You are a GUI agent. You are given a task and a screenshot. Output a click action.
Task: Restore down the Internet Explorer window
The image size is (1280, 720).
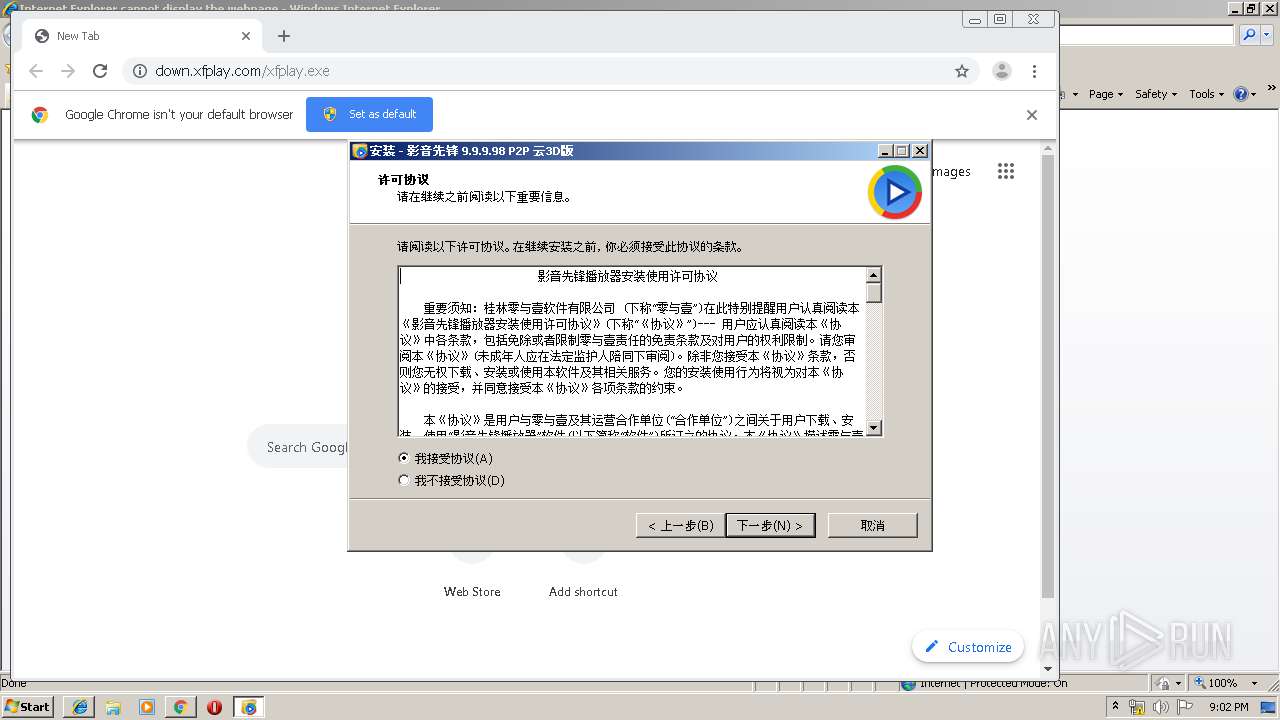point(1250,9)
